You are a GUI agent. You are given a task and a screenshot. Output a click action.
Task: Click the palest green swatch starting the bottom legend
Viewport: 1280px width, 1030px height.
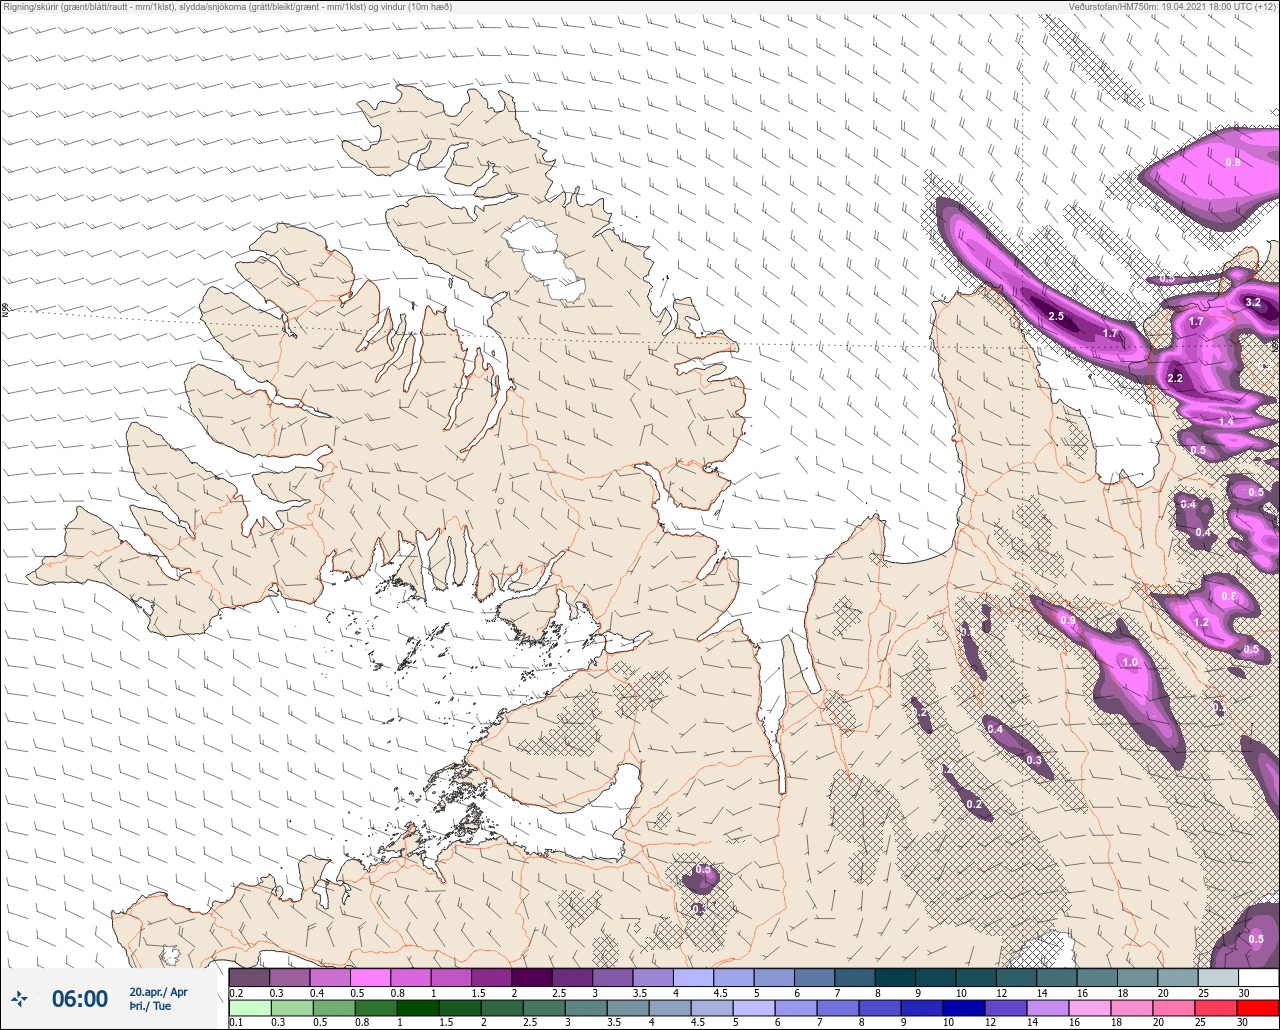[x=249, y=1006]
